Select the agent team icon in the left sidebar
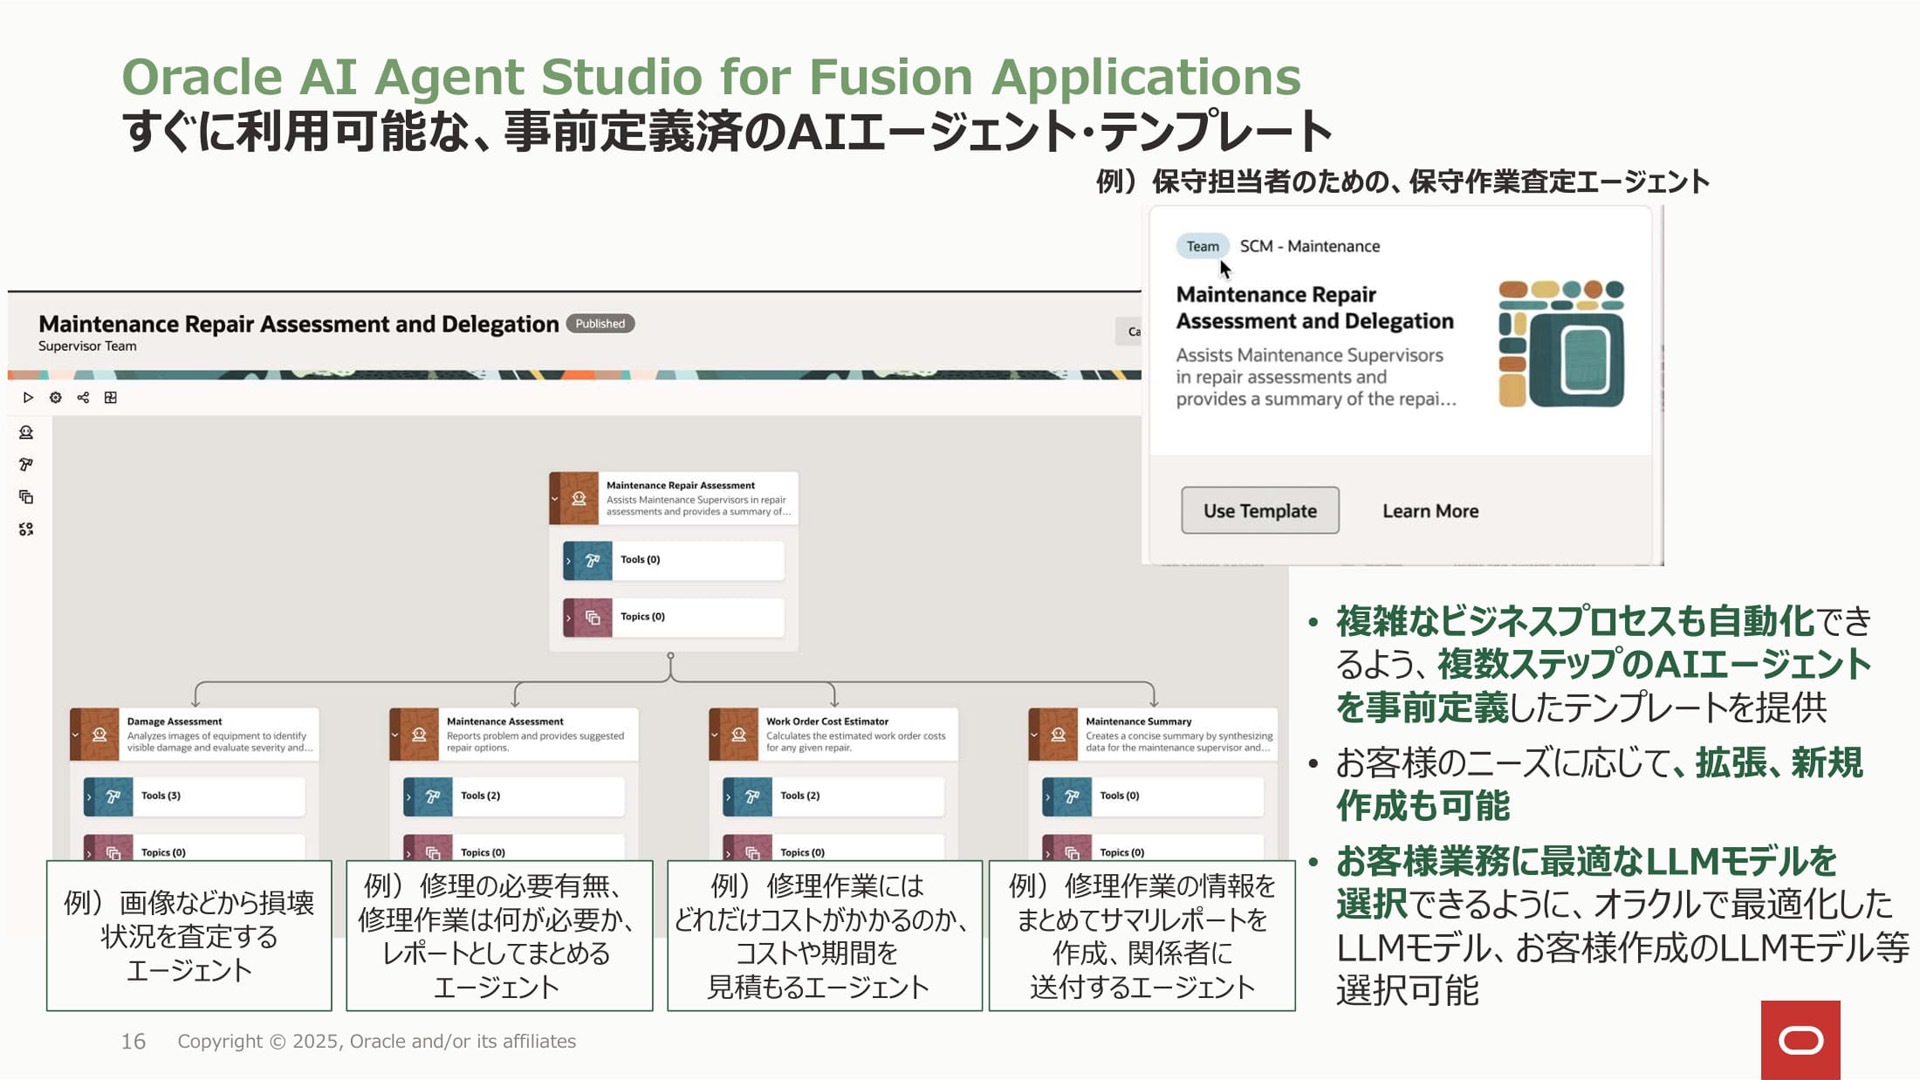 pyautogui.click(x=26, y=529)
